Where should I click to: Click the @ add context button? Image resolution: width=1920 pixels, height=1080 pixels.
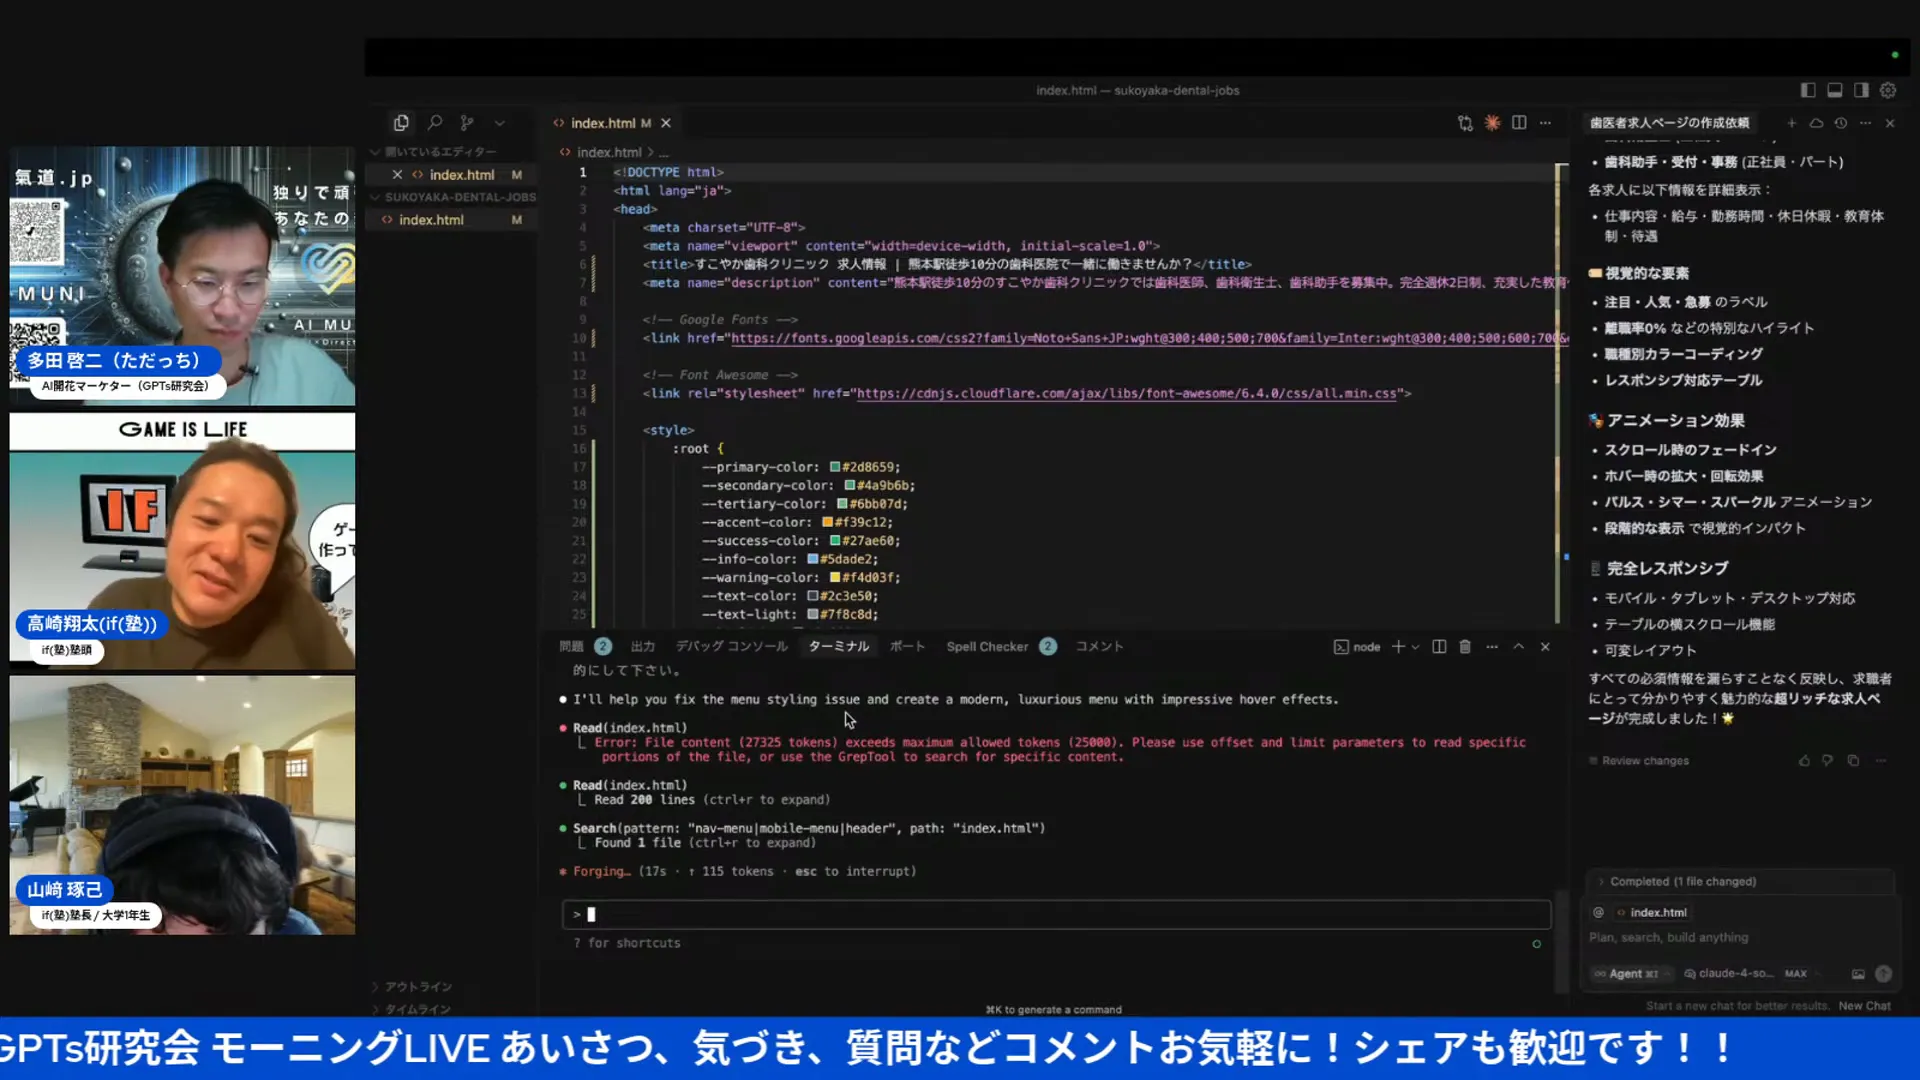click(x=1598, y=913)
